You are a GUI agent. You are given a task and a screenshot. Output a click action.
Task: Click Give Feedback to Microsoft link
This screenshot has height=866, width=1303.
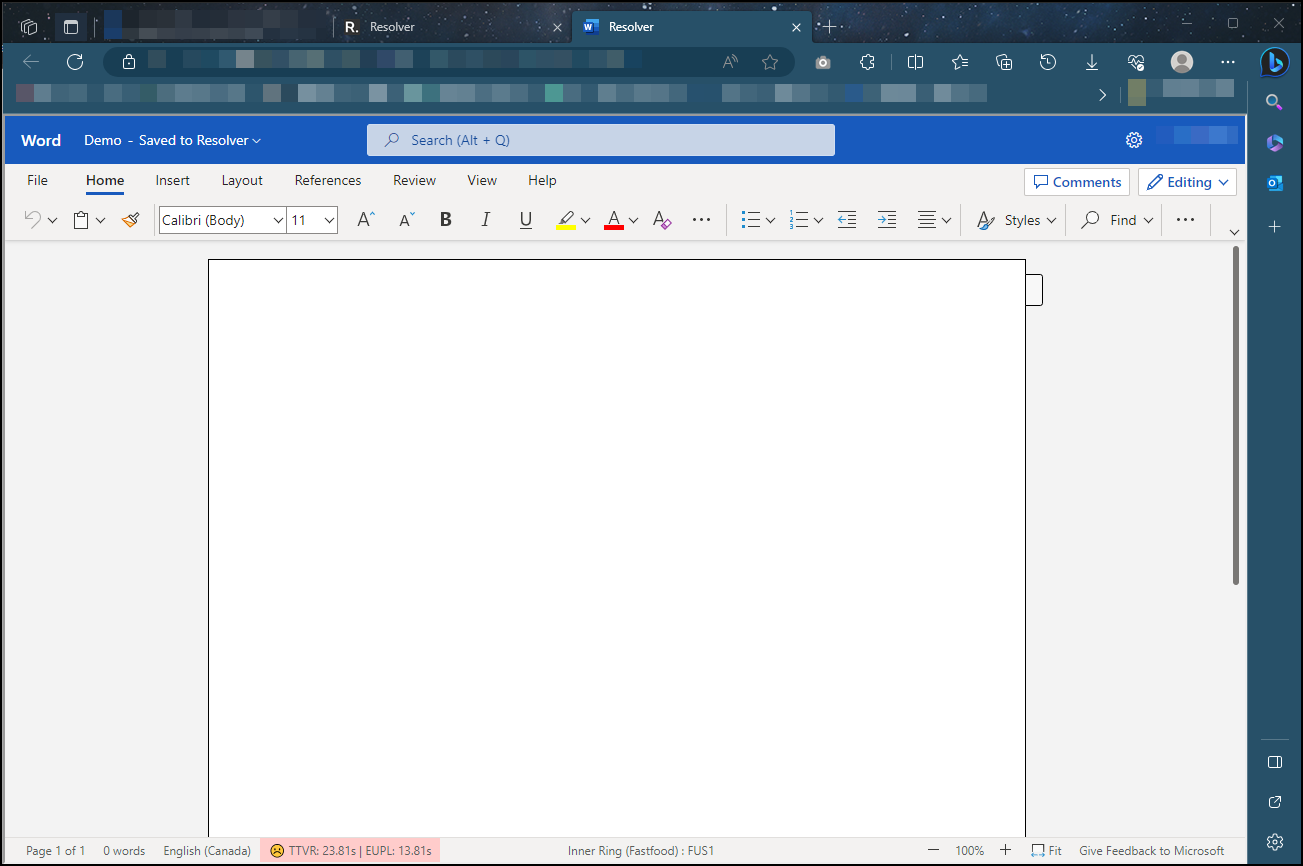pos(1151,851)
